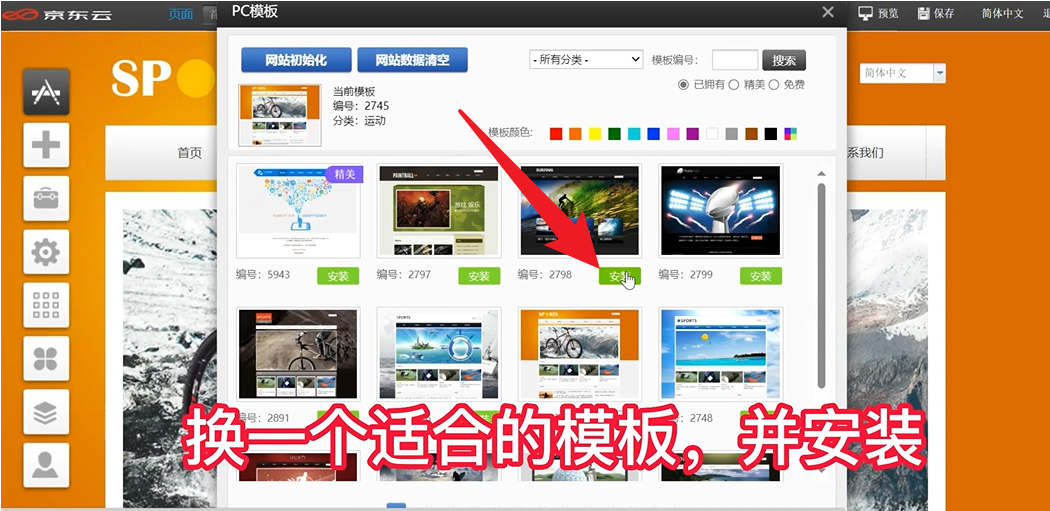This screenshot has width=1050, height=511.
Task: Open the Paintball template 2797 thumbnail
Action: 439,210
